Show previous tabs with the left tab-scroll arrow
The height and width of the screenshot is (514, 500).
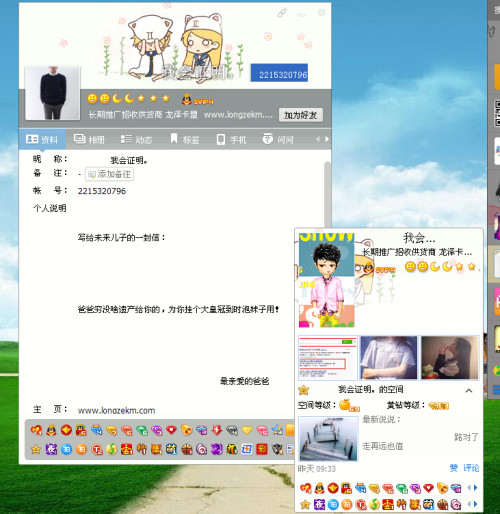click(318, 139)
